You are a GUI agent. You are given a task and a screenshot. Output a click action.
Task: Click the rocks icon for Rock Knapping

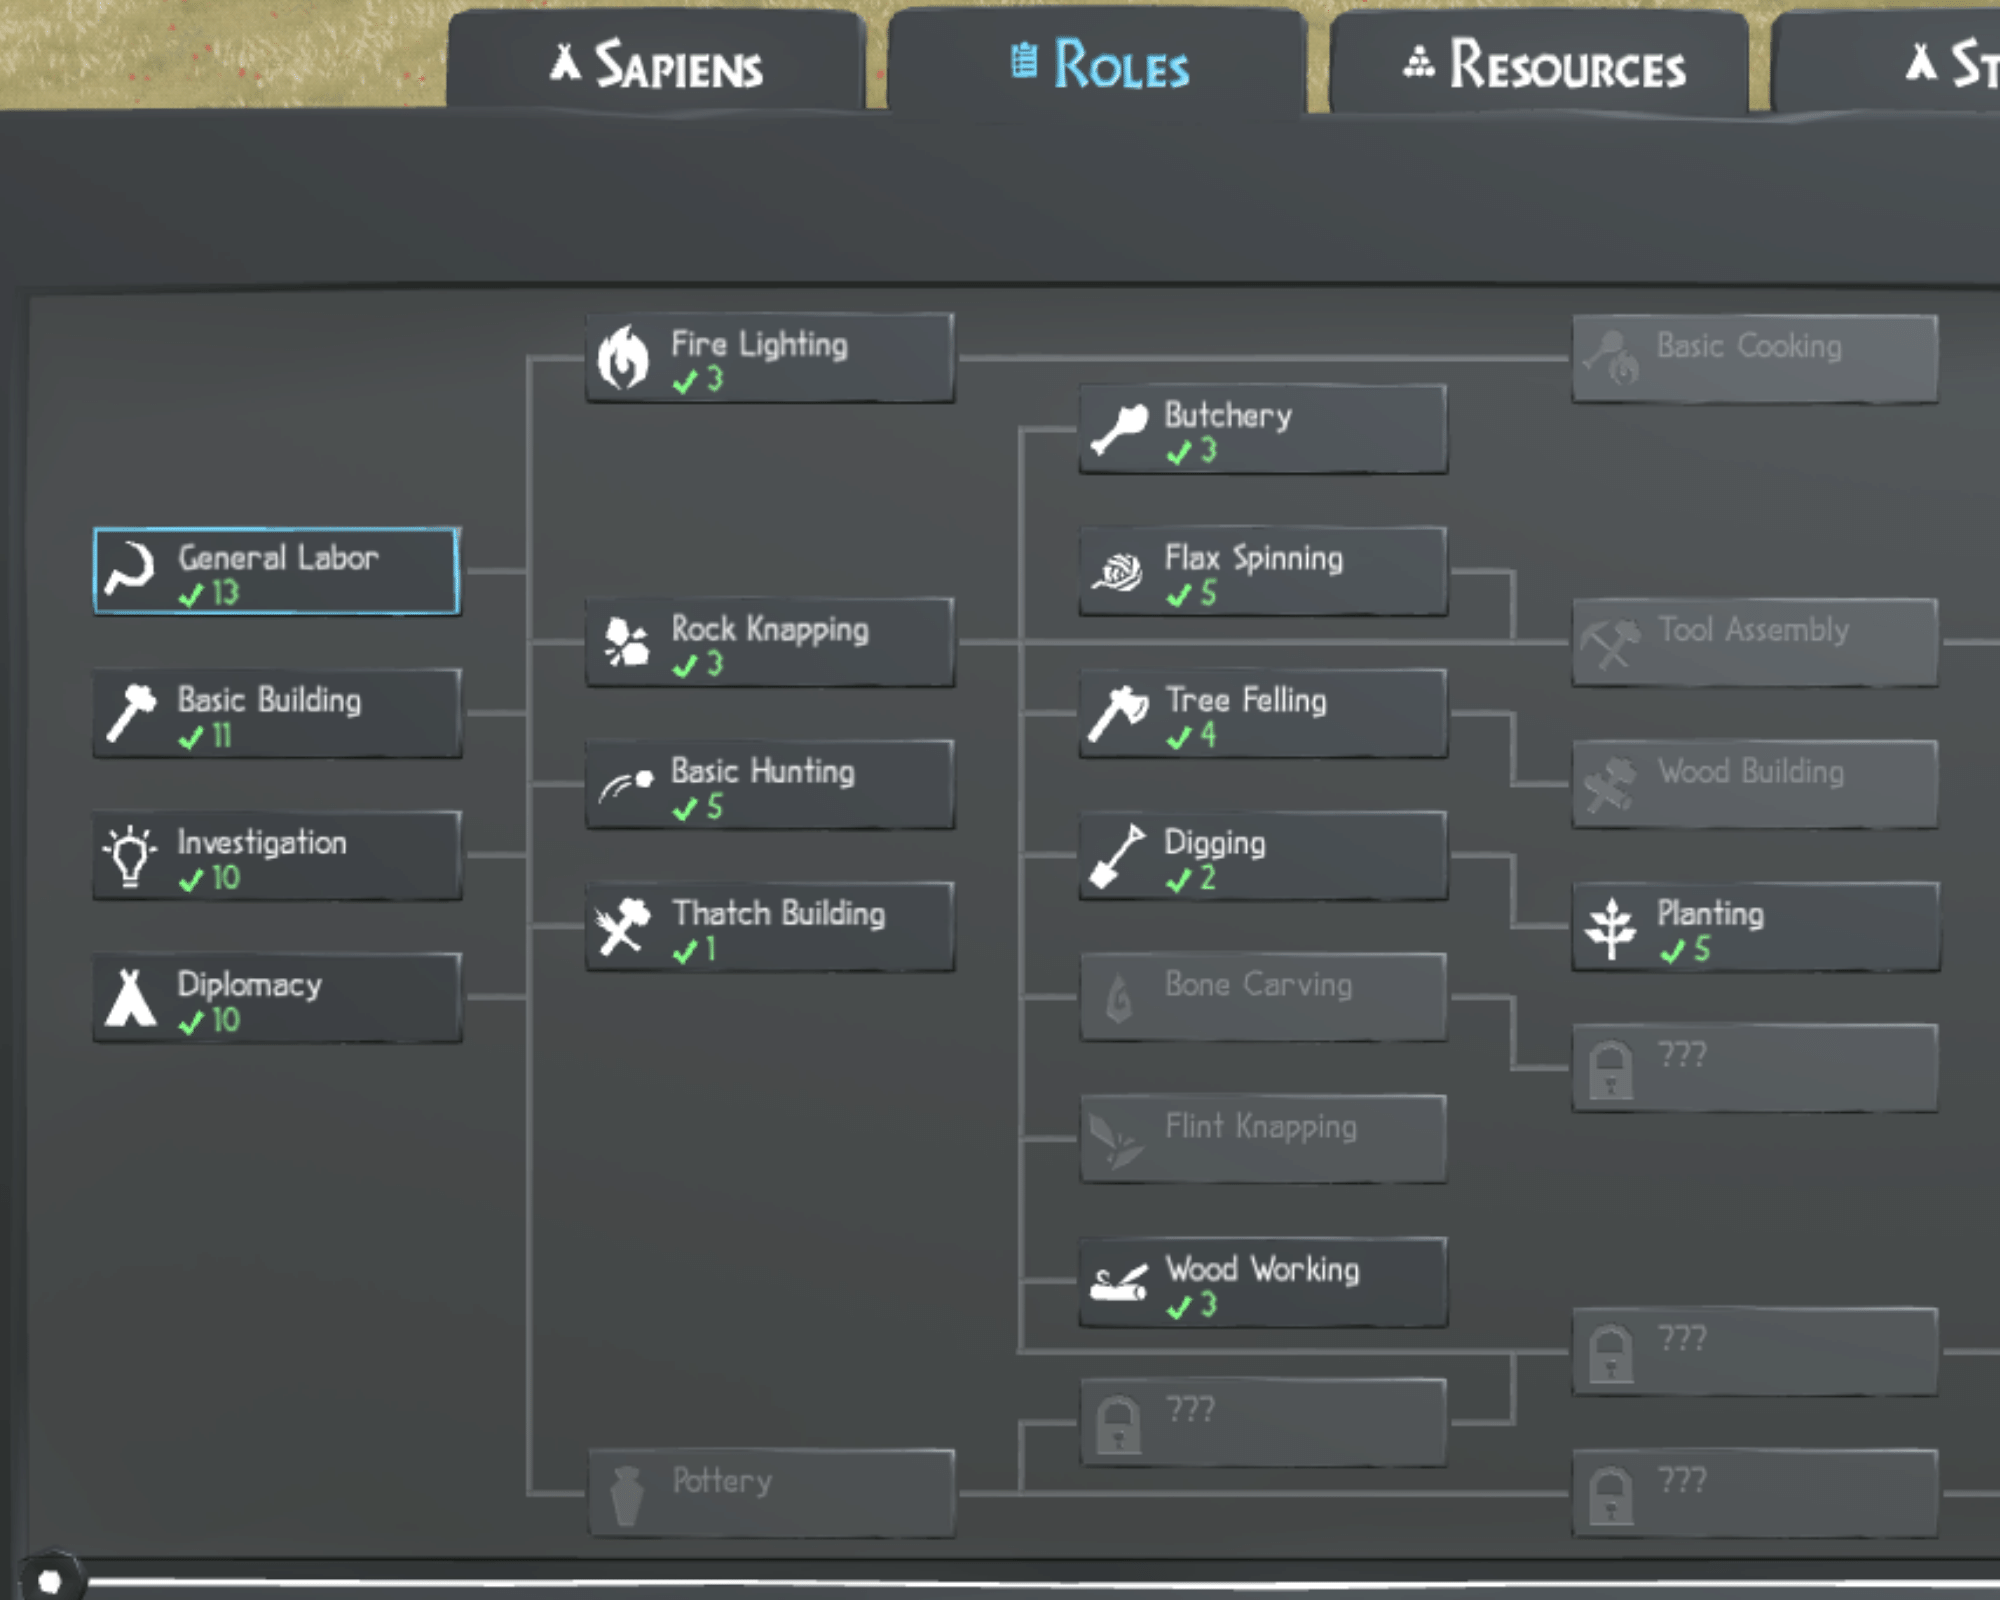click(626, 642)
